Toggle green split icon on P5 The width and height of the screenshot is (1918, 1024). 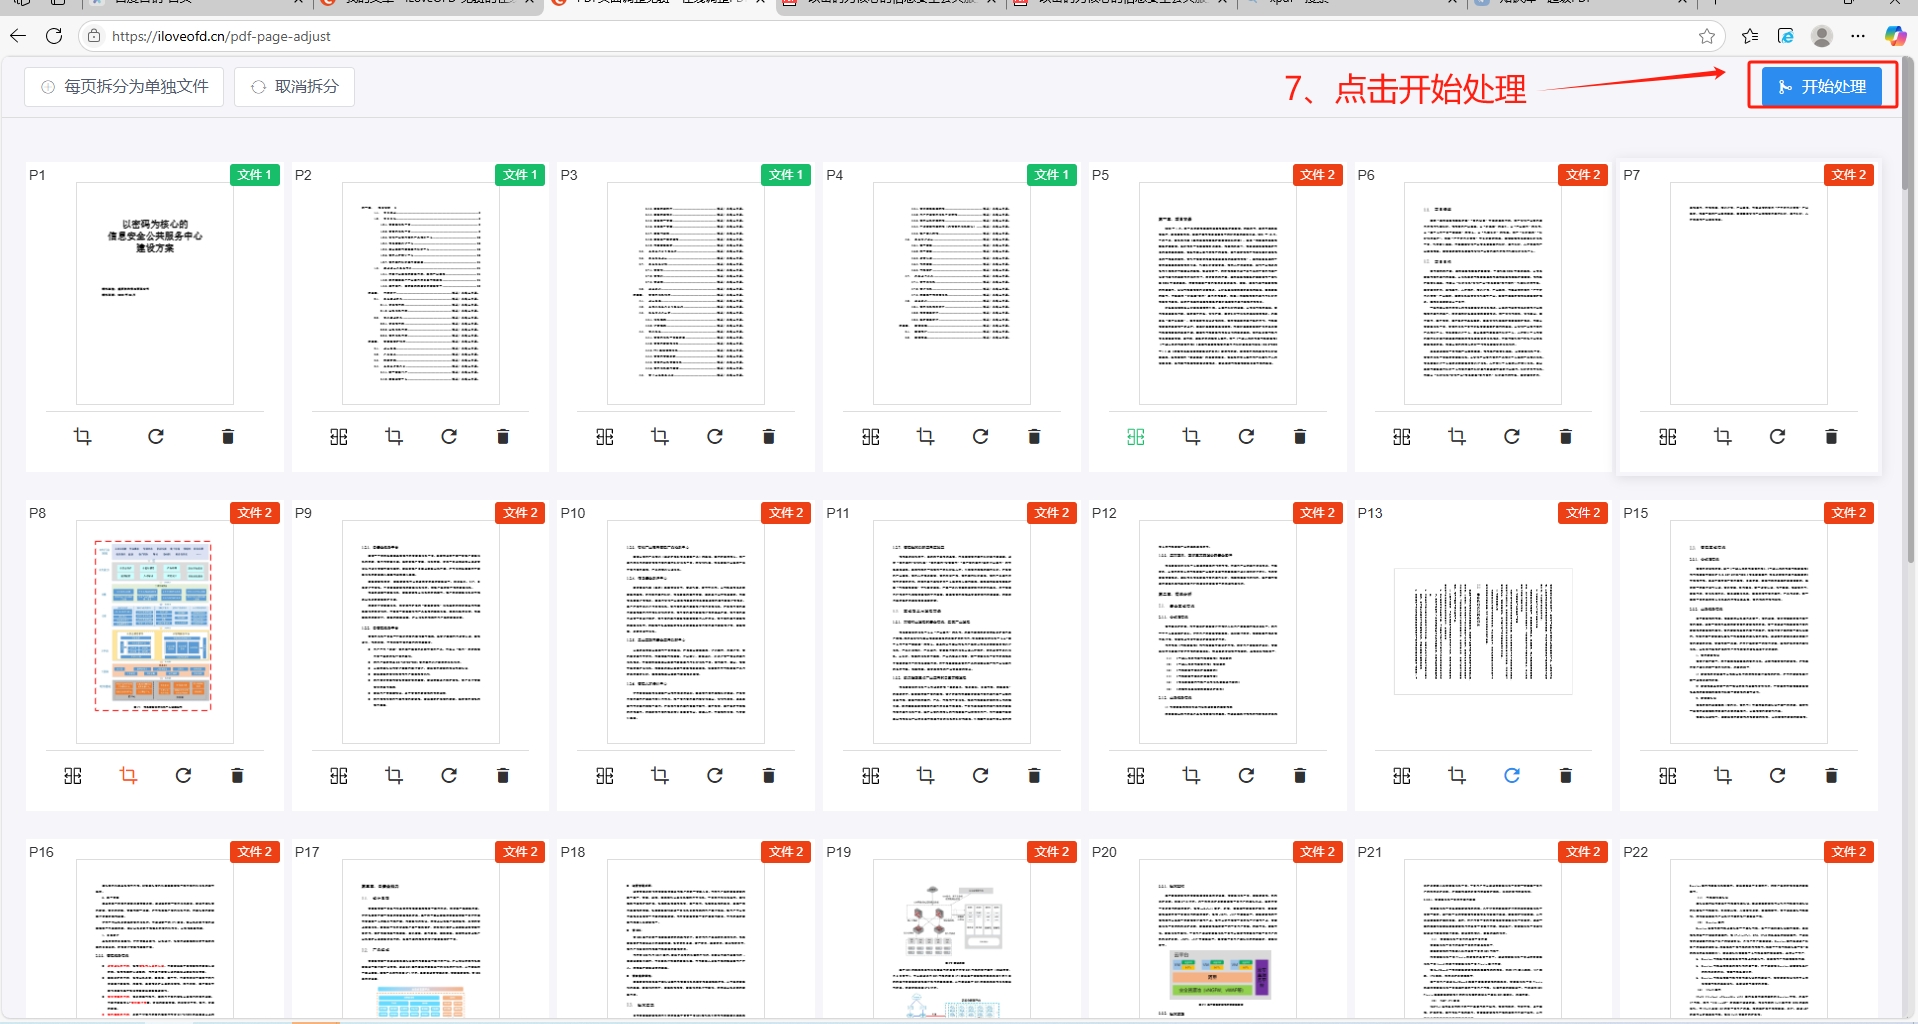[1136, 436]
